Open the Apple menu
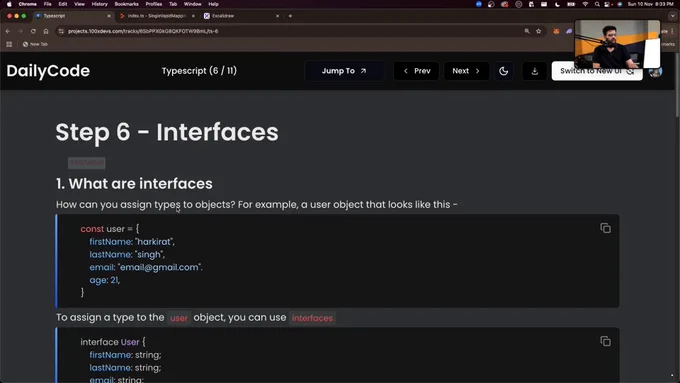Image resolution: width=680 pixels, height=383 pixels. pyautogui.click(x=9, y=4)
